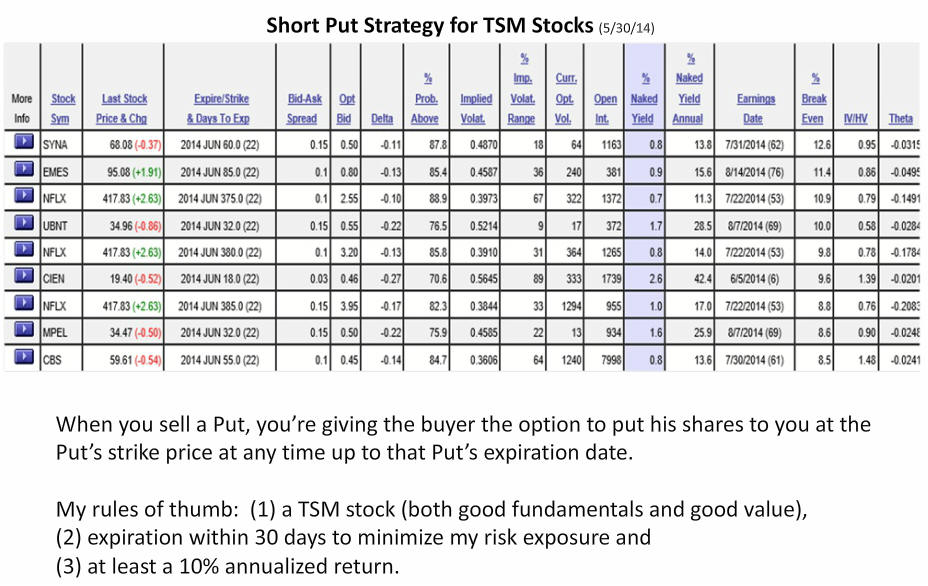Open More Info for EMES row
928x586 pixels.
tap(24, 169)
